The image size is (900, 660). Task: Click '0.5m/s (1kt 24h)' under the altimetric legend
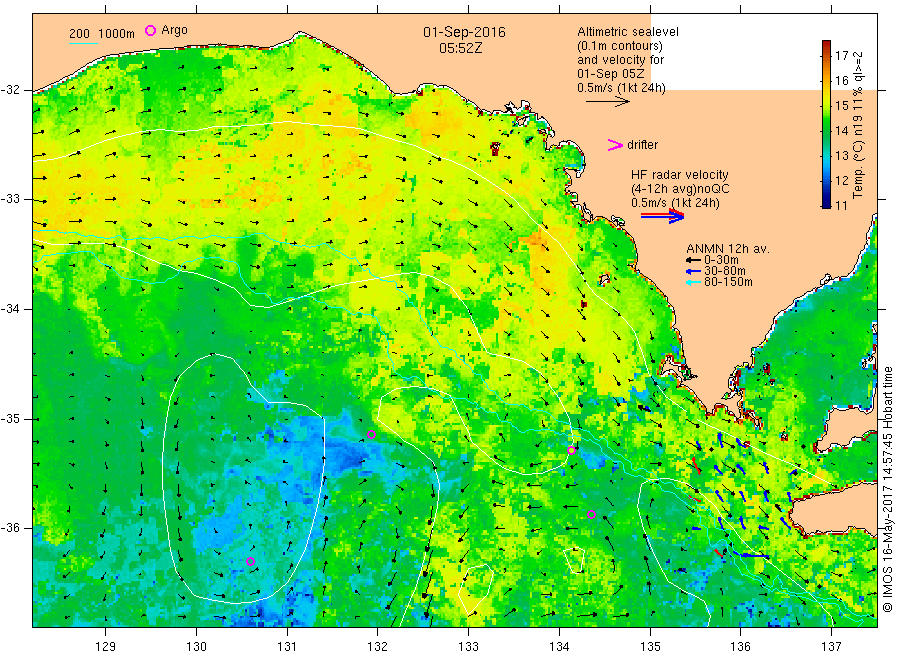[x=622, y=88]
